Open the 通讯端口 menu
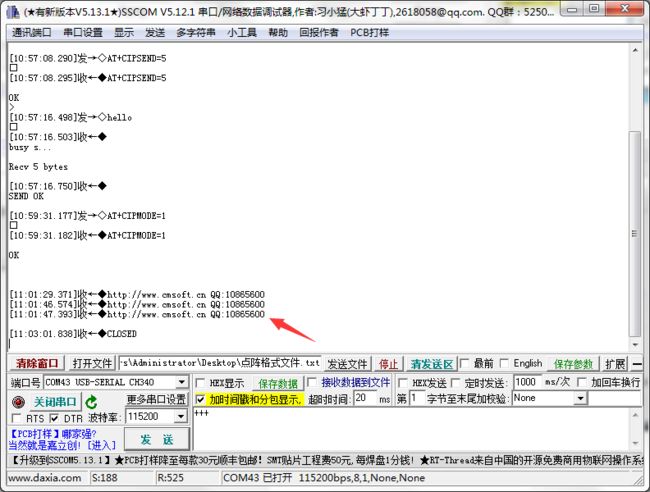The image size is (650, 492). (32, 32)
